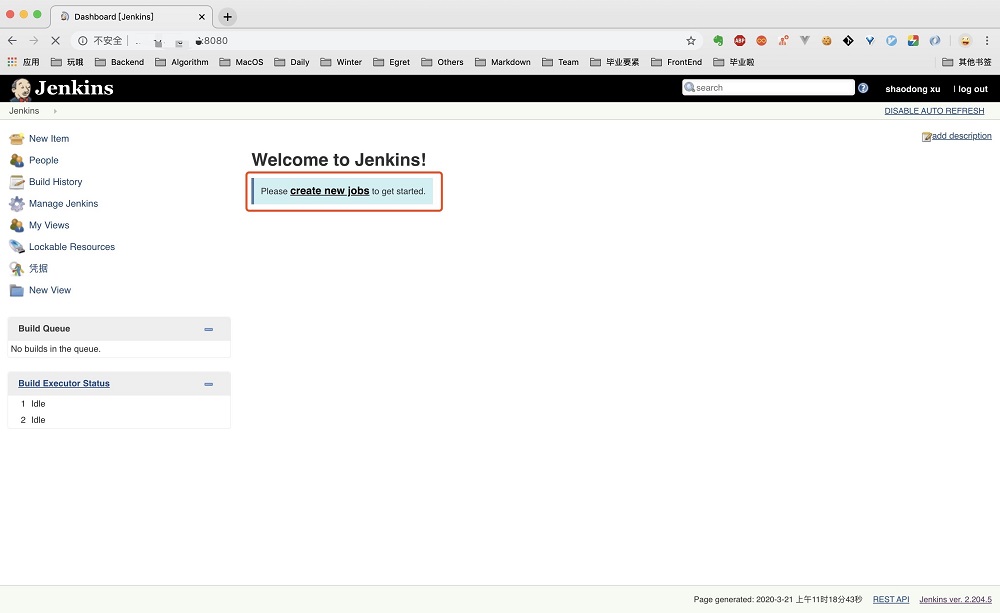The width and height of the screenshot is (1000, 613).
Task: Click the create new jobs link
Action: 329,191
